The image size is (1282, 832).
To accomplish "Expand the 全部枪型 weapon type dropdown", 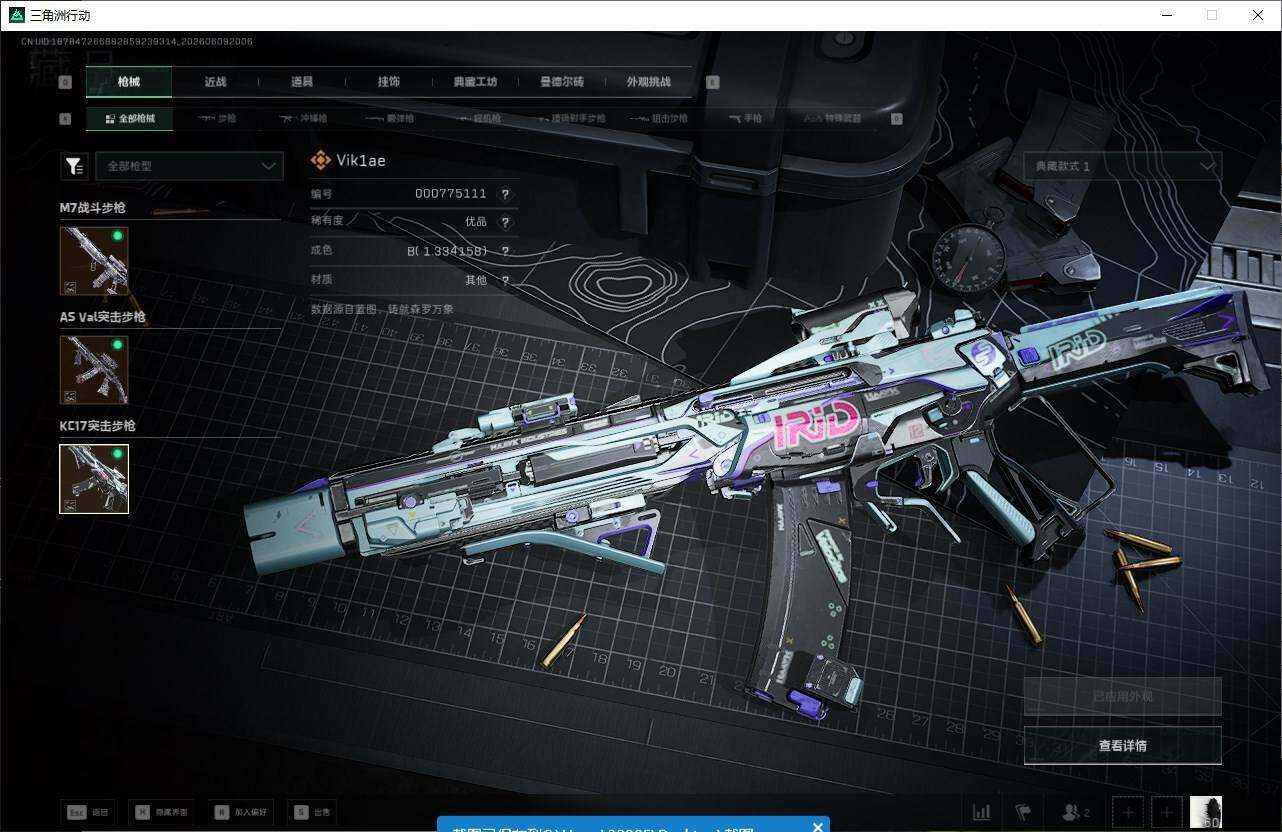I will pyautogui.click(x=189, y=166).
